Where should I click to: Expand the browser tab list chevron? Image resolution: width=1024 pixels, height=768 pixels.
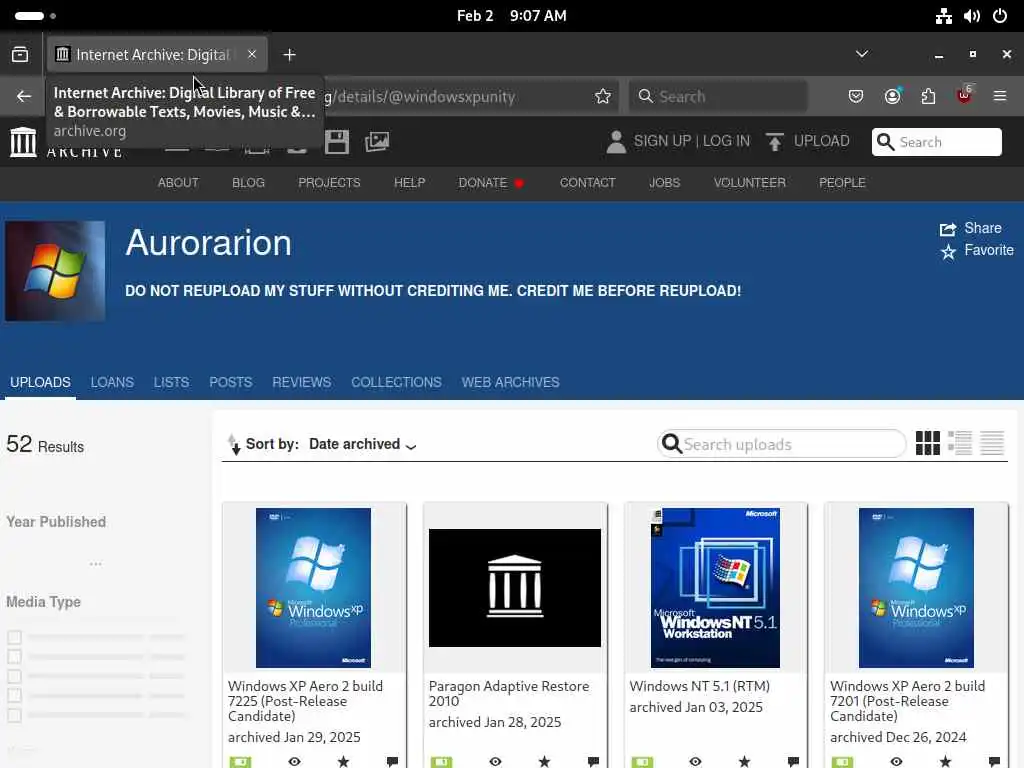862,54
